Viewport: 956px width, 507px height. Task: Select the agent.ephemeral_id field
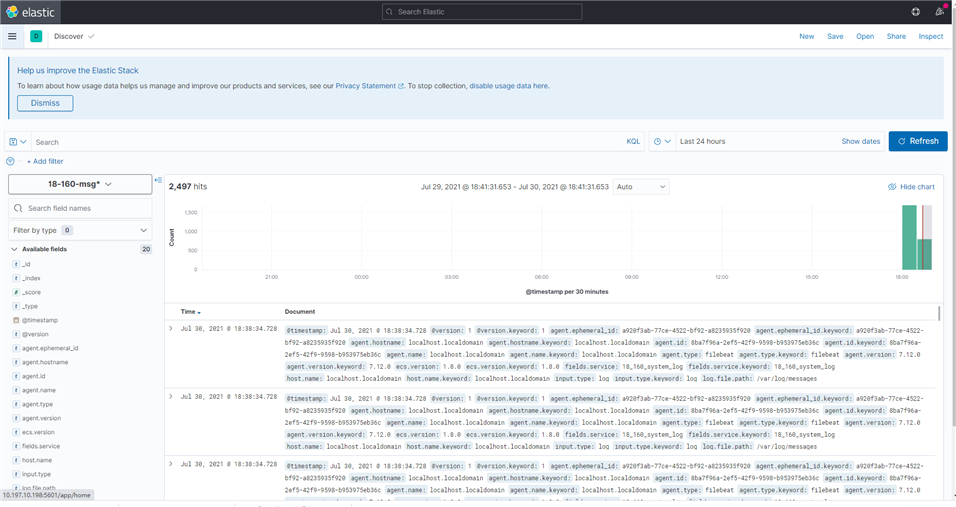[50, 349]
